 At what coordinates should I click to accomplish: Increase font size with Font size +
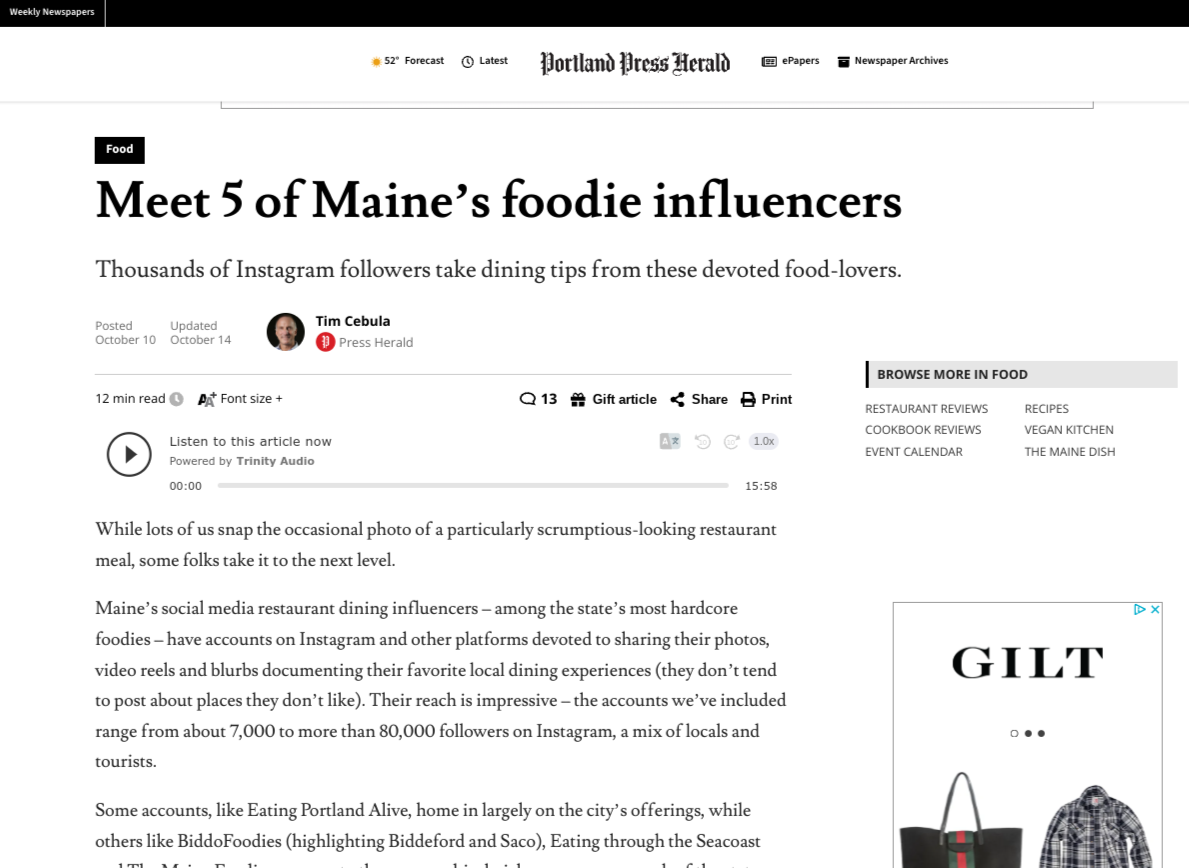pos(240,399)
